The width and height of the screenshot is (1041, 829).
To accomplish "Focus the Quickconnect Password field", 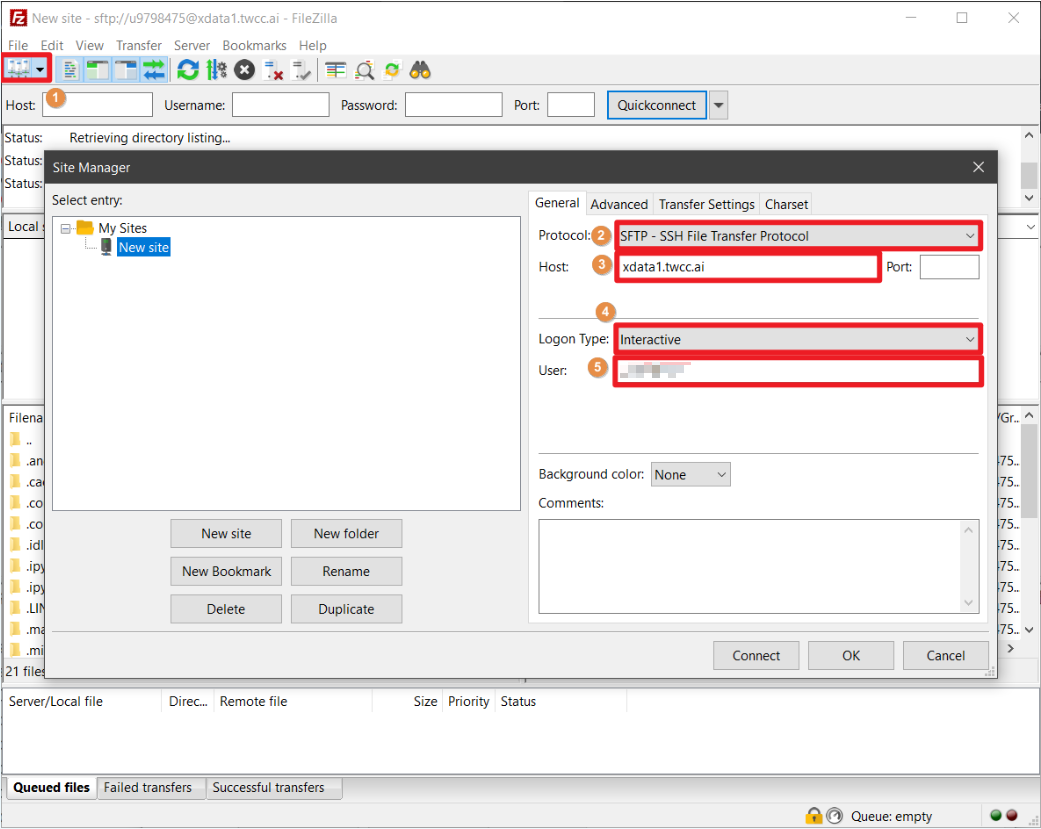I will [453, 105].
